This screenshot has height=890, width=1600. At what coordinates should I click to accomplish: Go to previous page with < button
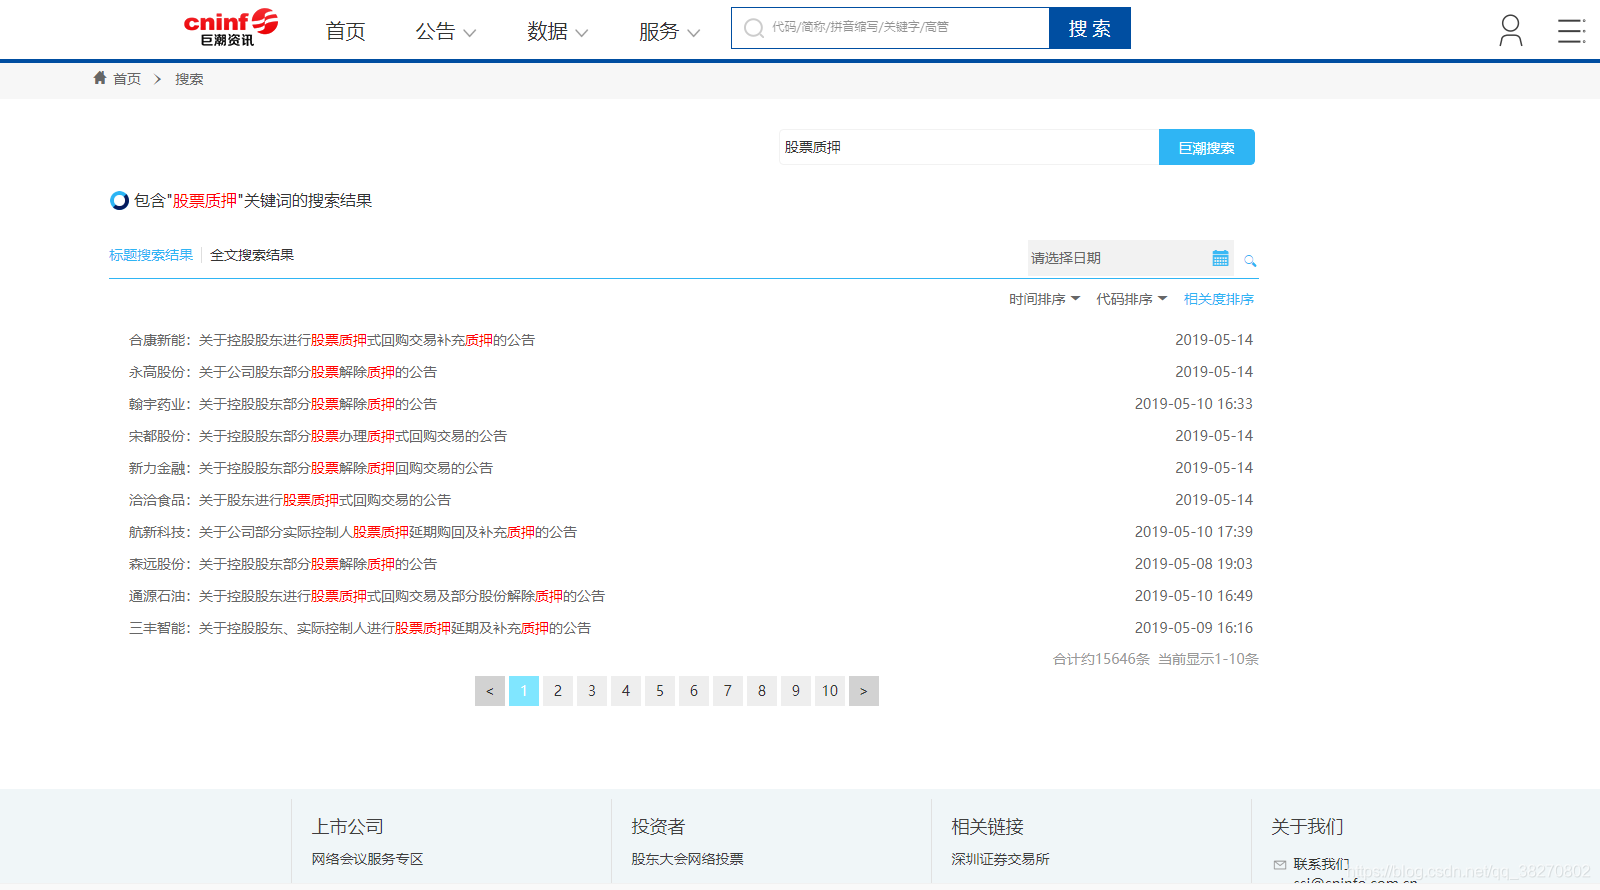pos(490,691)
